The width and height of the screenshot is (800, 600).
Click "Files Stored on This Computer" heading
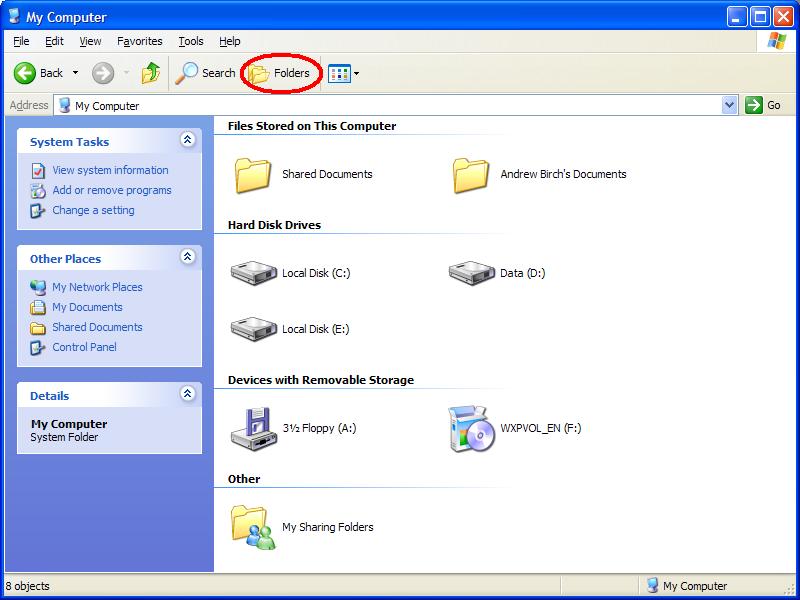(x=312, y=126)
